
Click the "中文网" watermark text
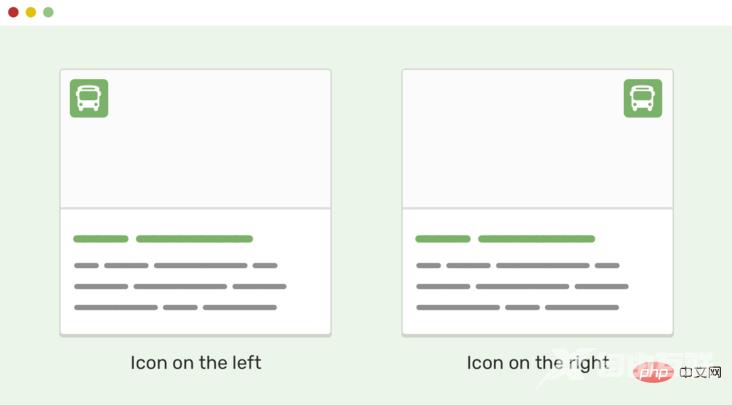tap(699, 371)
